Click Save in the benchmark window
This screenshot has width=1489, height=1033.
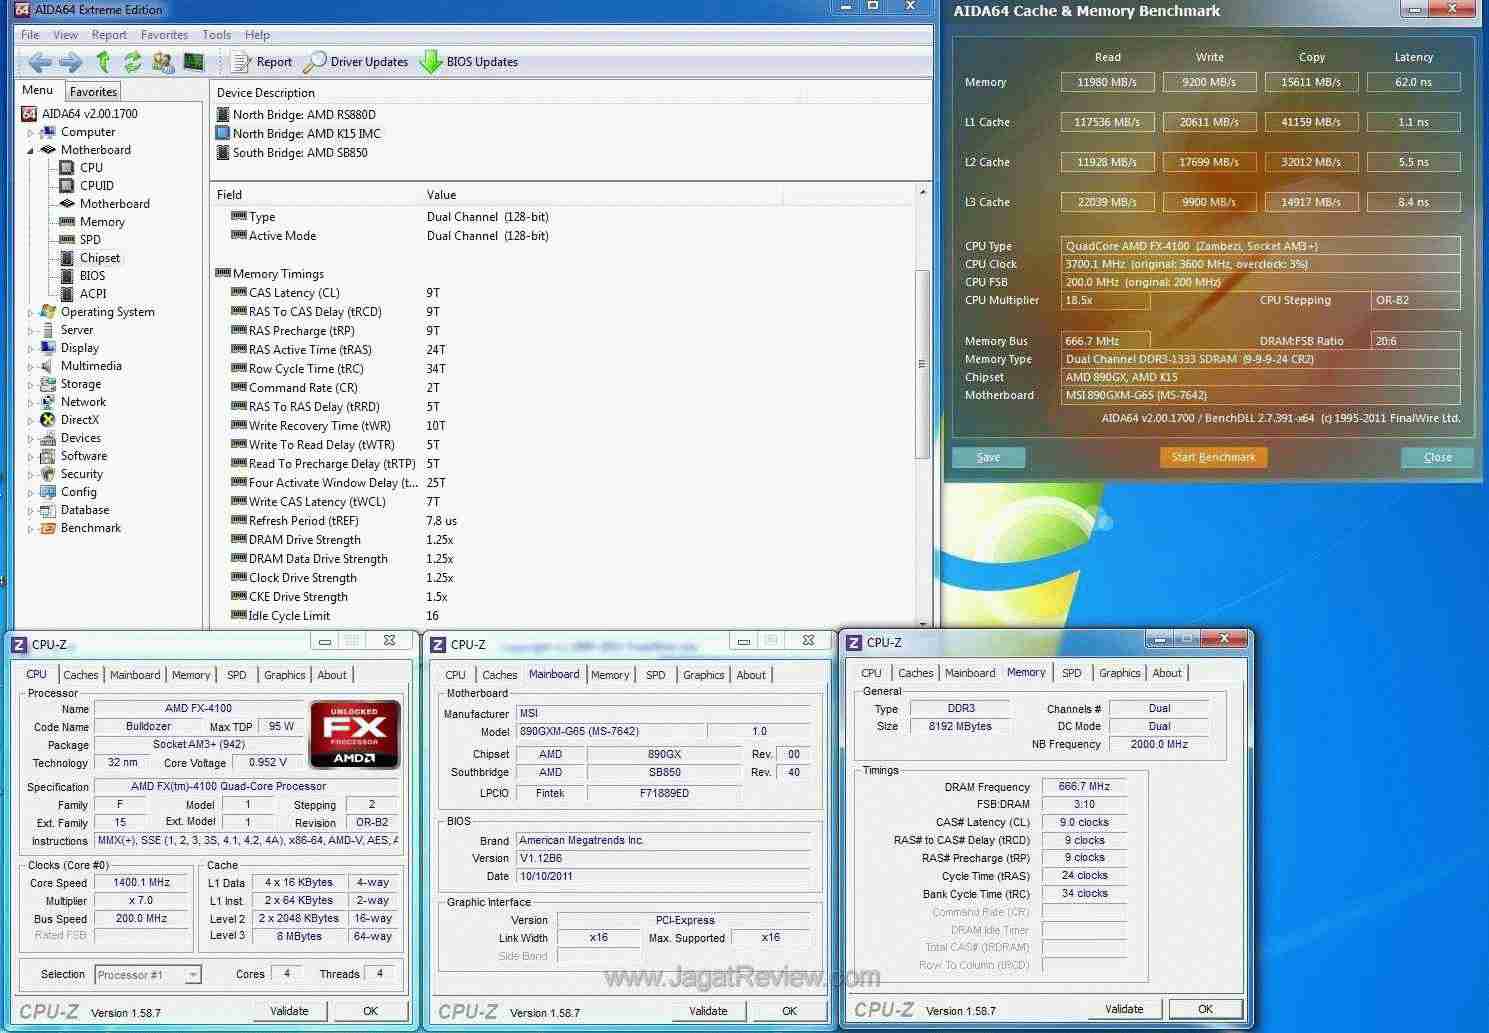click(988, 457)
